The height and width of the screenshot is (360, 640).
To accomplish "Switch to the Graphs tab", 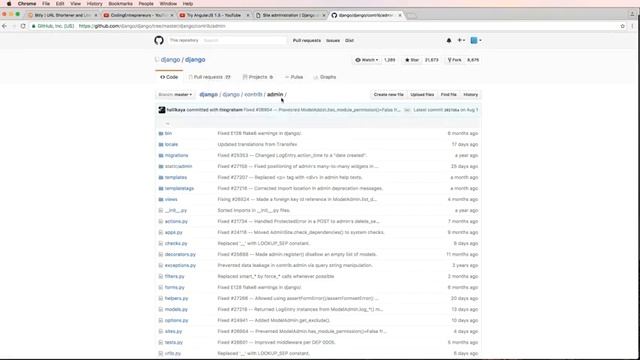I will [x=325, y=77].
